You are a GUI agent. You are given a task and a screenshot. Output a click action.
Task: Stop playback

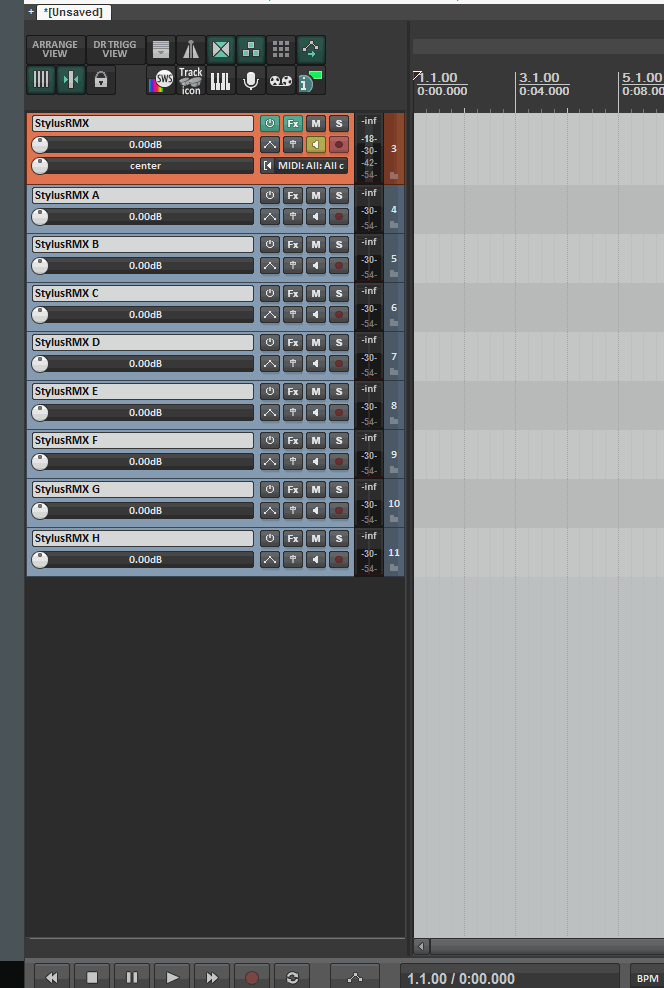coord(92,977)
